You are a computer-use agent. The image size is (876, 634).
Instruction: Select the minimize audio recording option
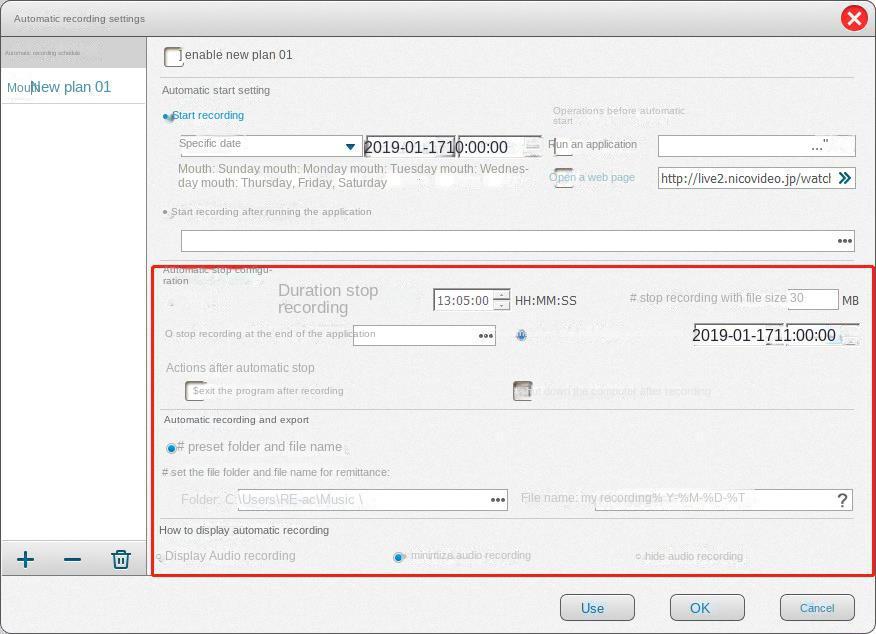(399, 557)
